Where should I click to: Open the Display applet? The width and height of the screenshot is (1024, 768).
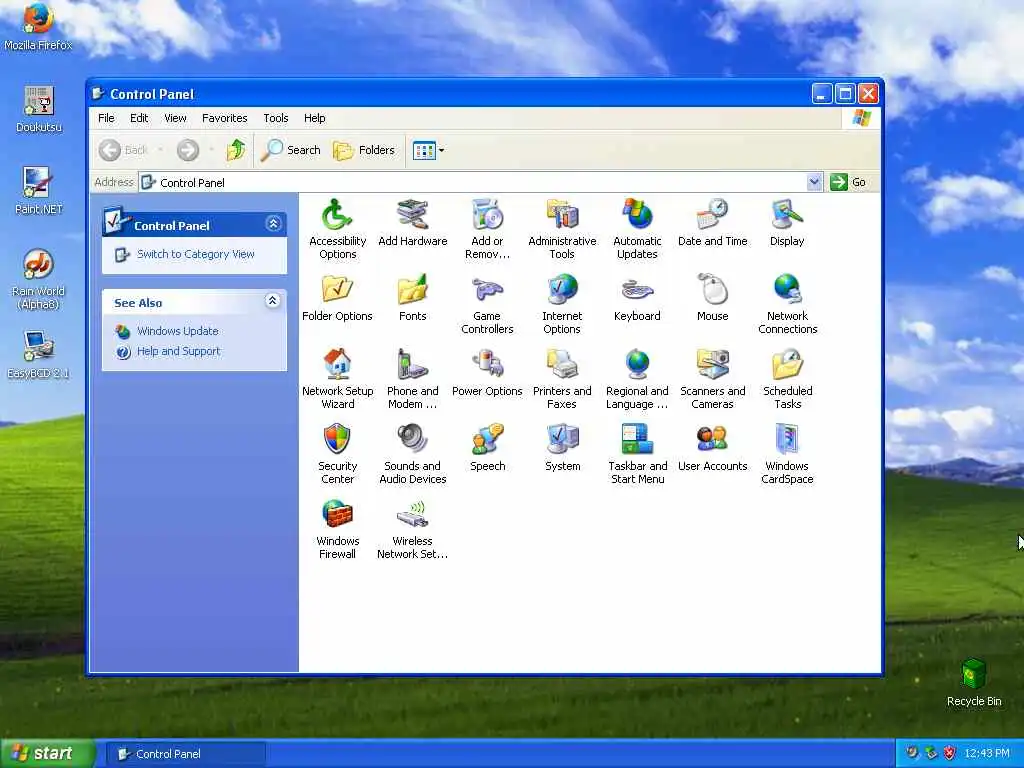click(787, 223)
